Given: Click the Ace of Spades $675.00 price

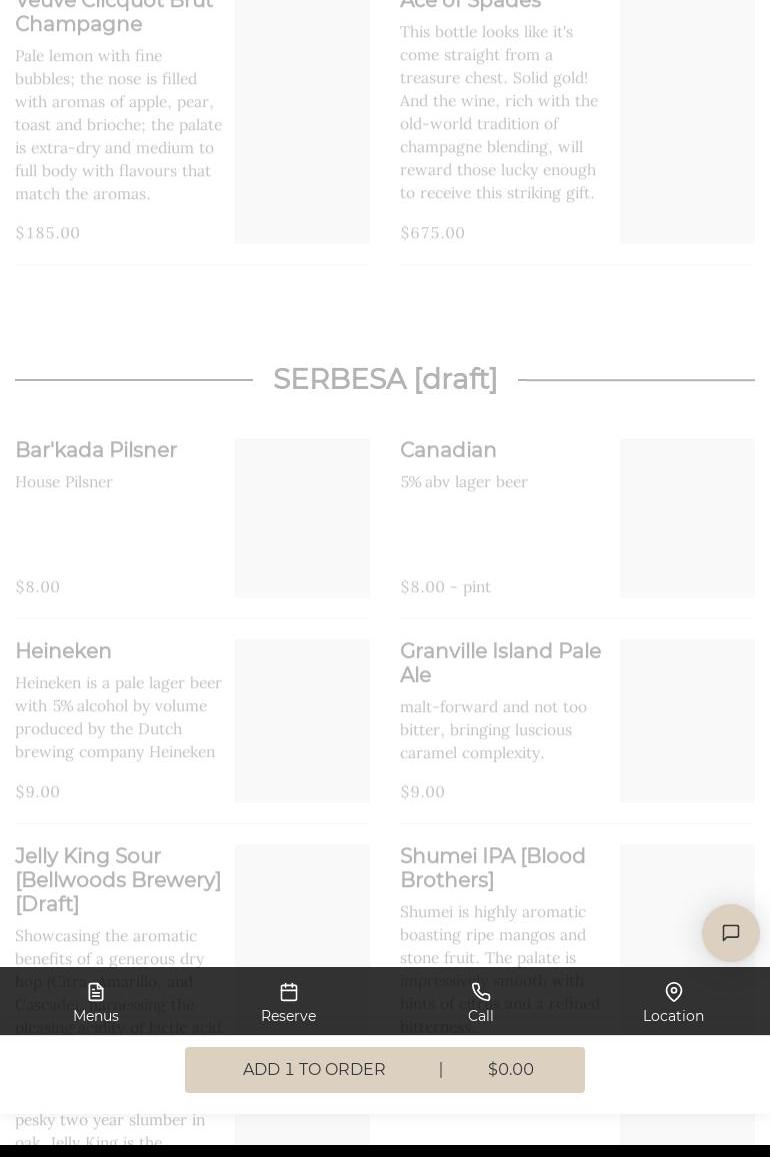Looking at the screenshot, I should point(433,233).
